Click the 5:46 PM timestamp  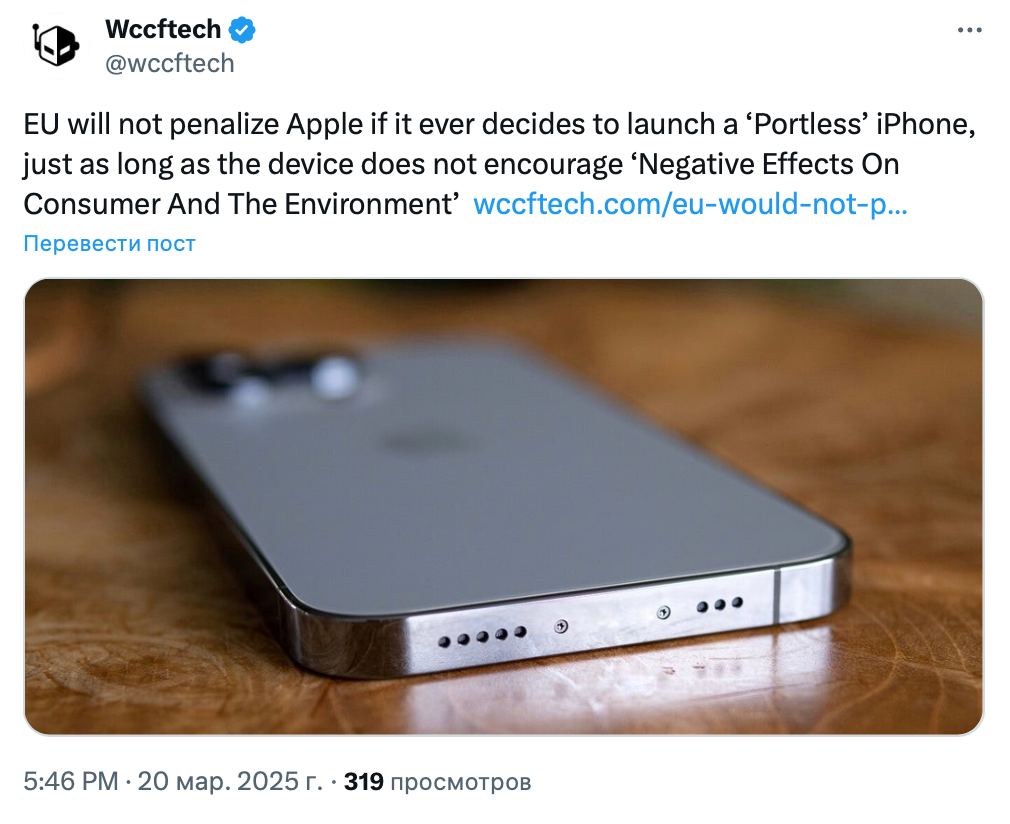click(71, 781)
